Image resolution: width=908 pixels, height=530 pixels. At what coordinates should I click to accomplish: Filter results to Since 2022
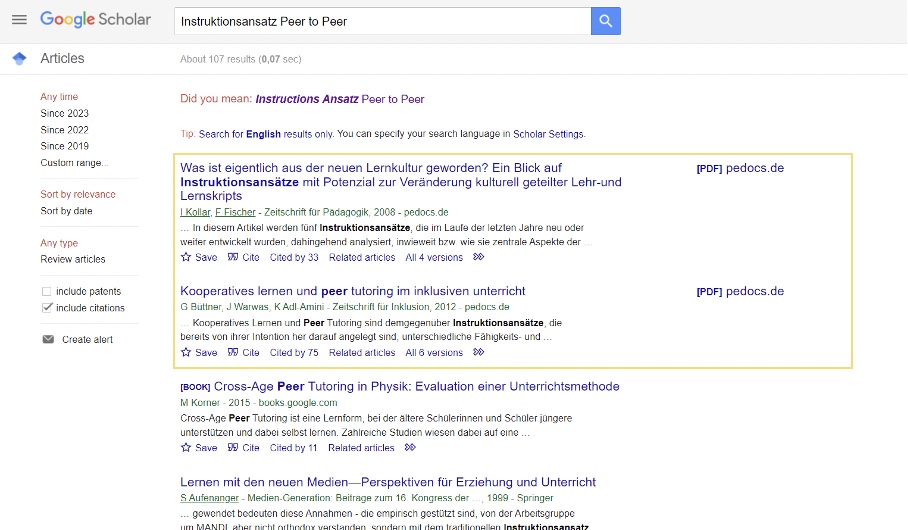tap(64, 130)
